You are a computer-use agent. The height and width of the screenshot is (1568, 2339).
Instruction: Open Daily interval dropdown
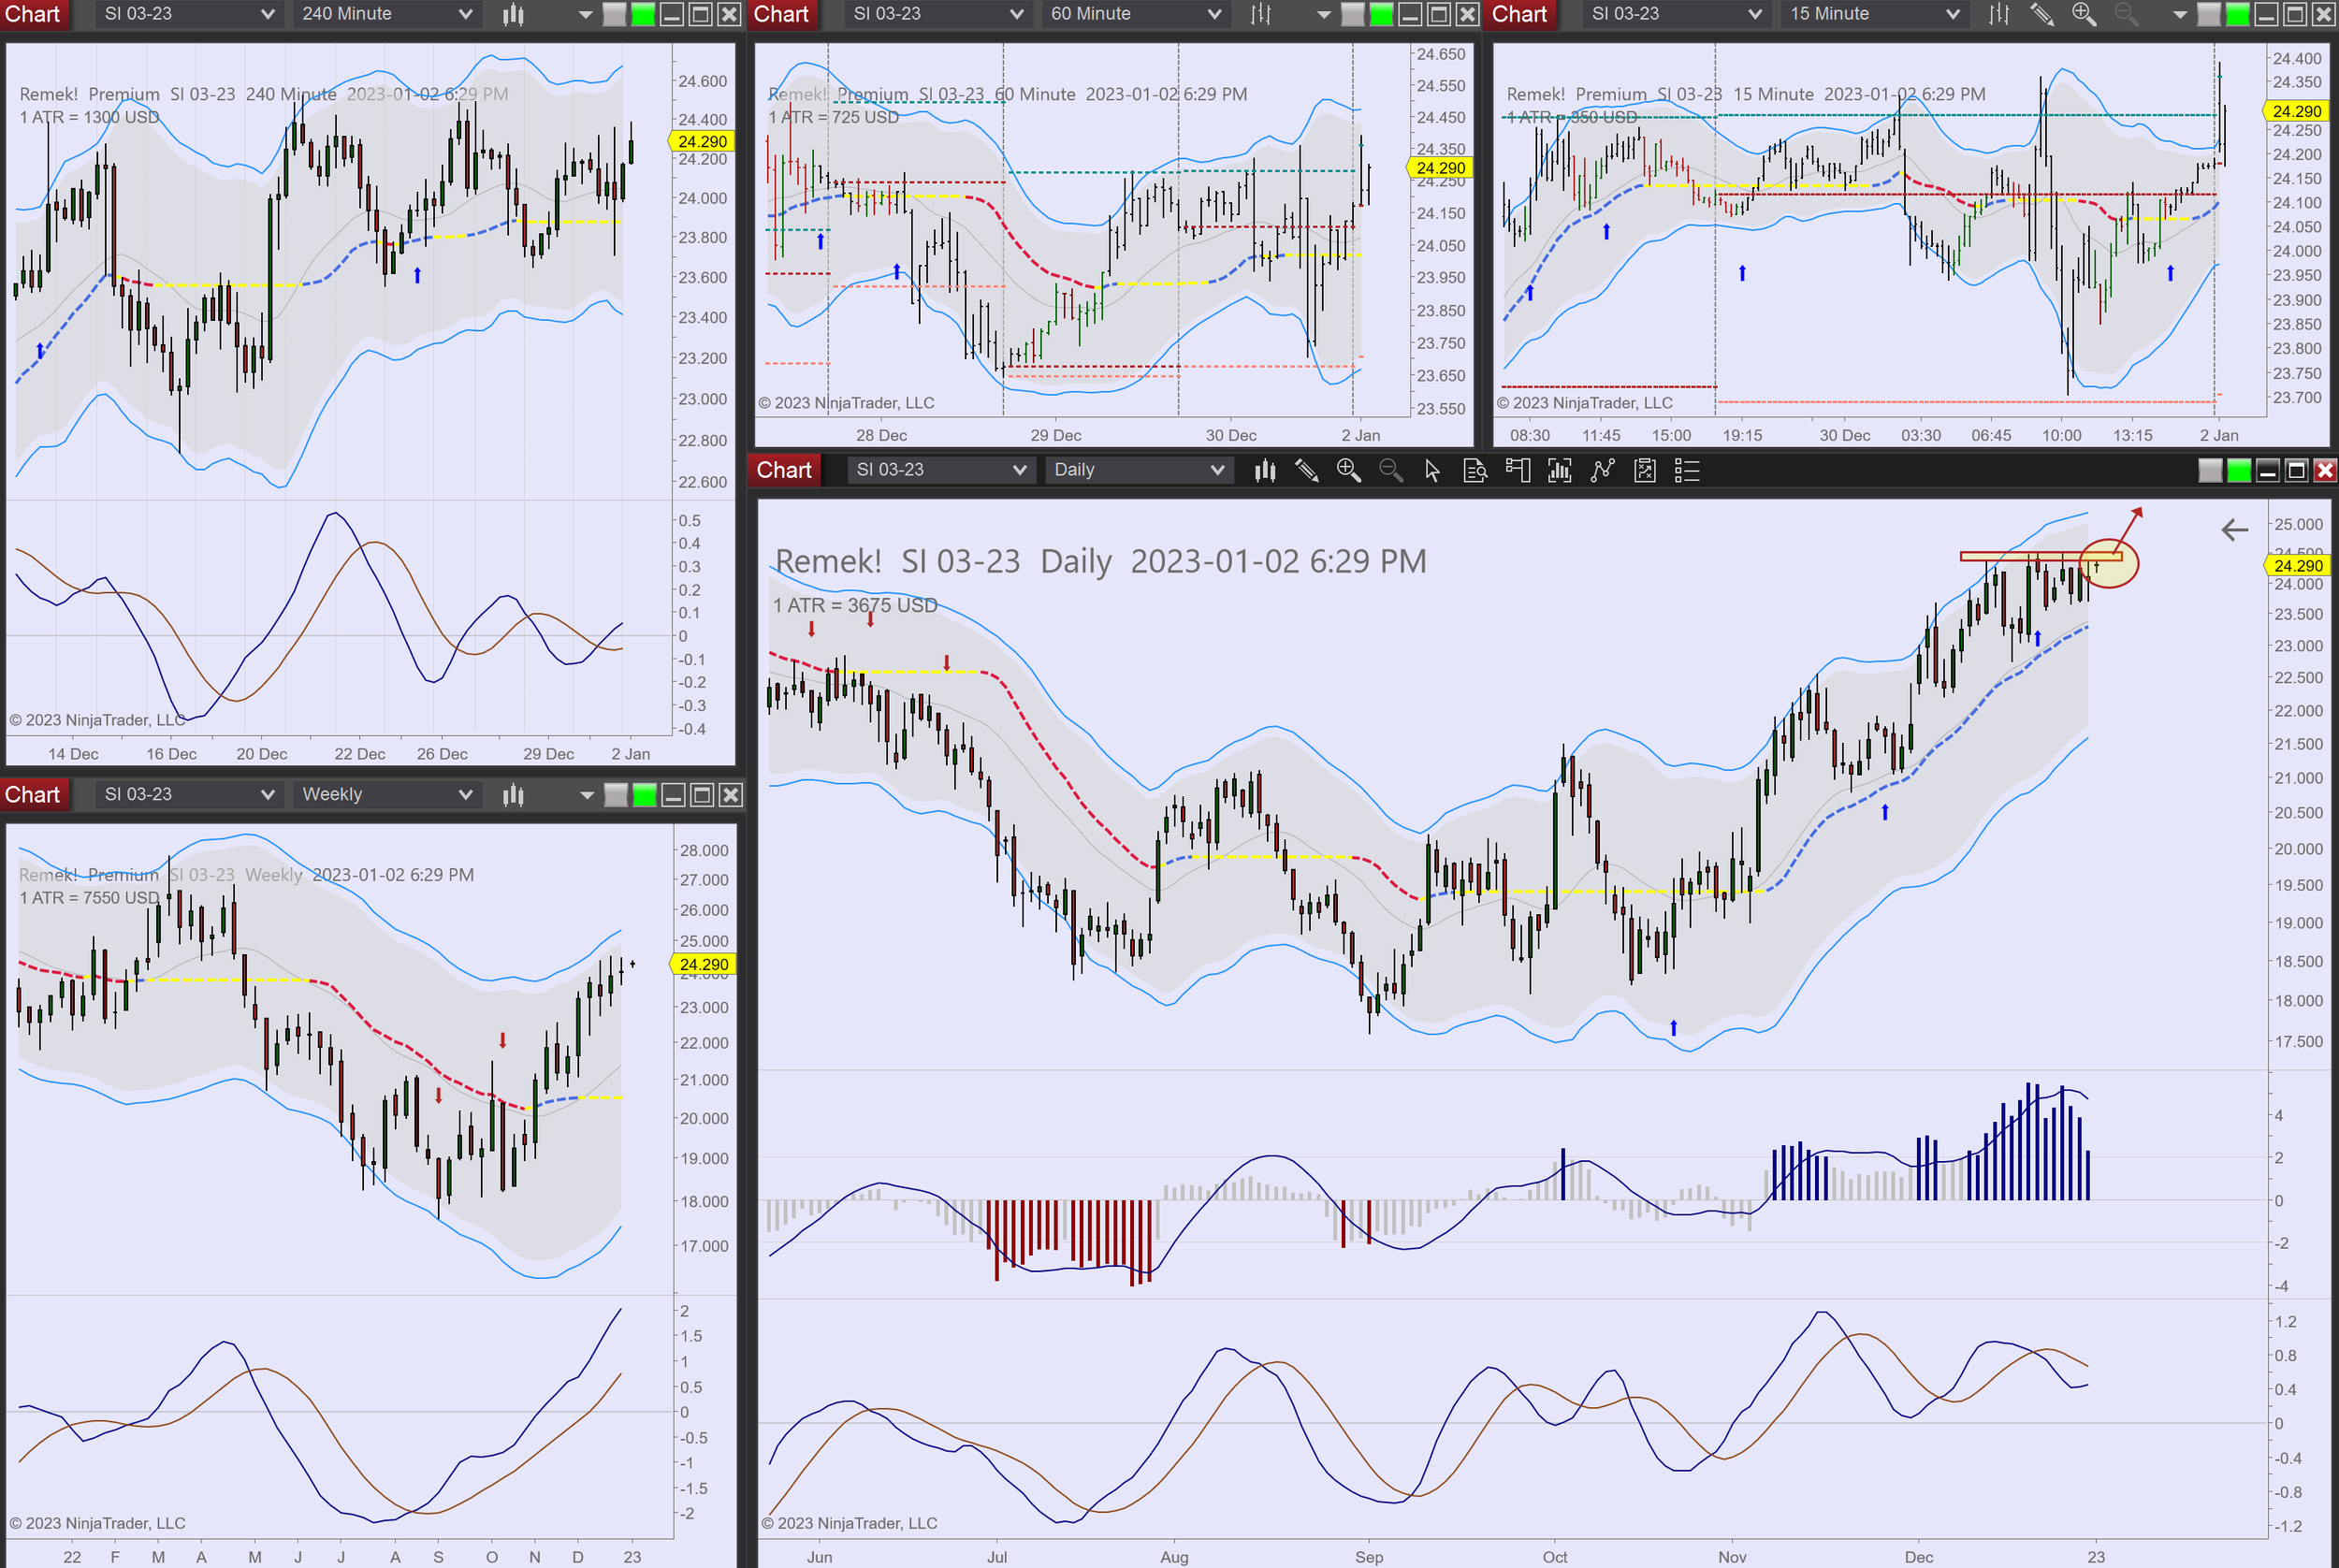[1139, 470]
